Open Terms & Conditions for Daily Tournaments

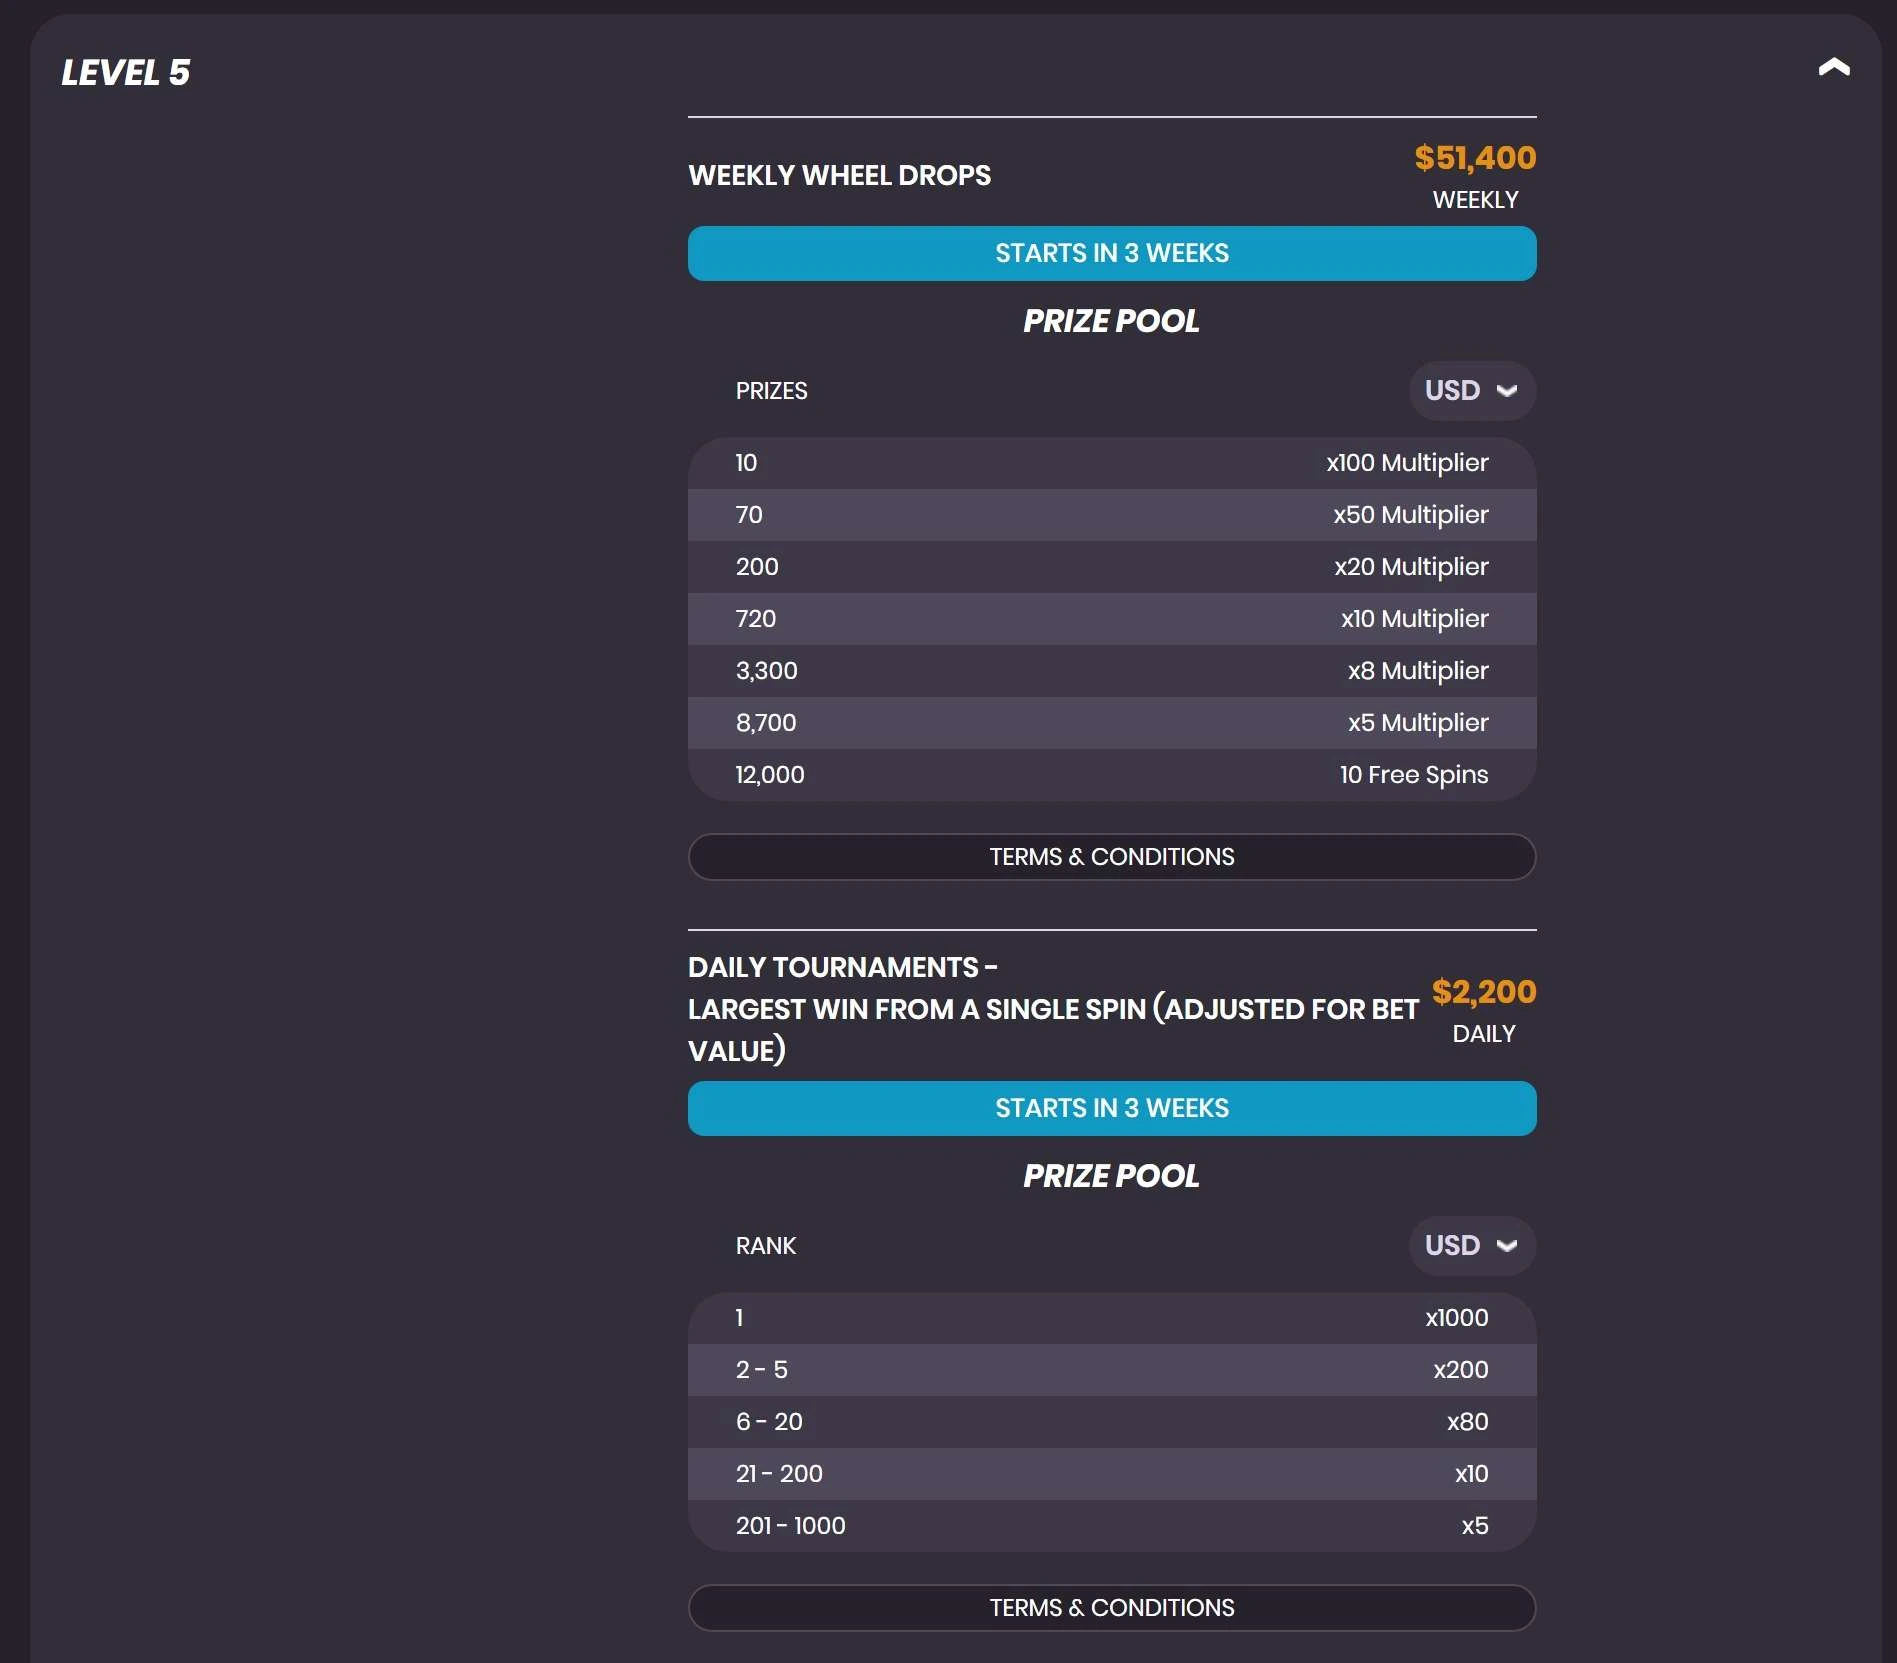coord(1111,1608)
